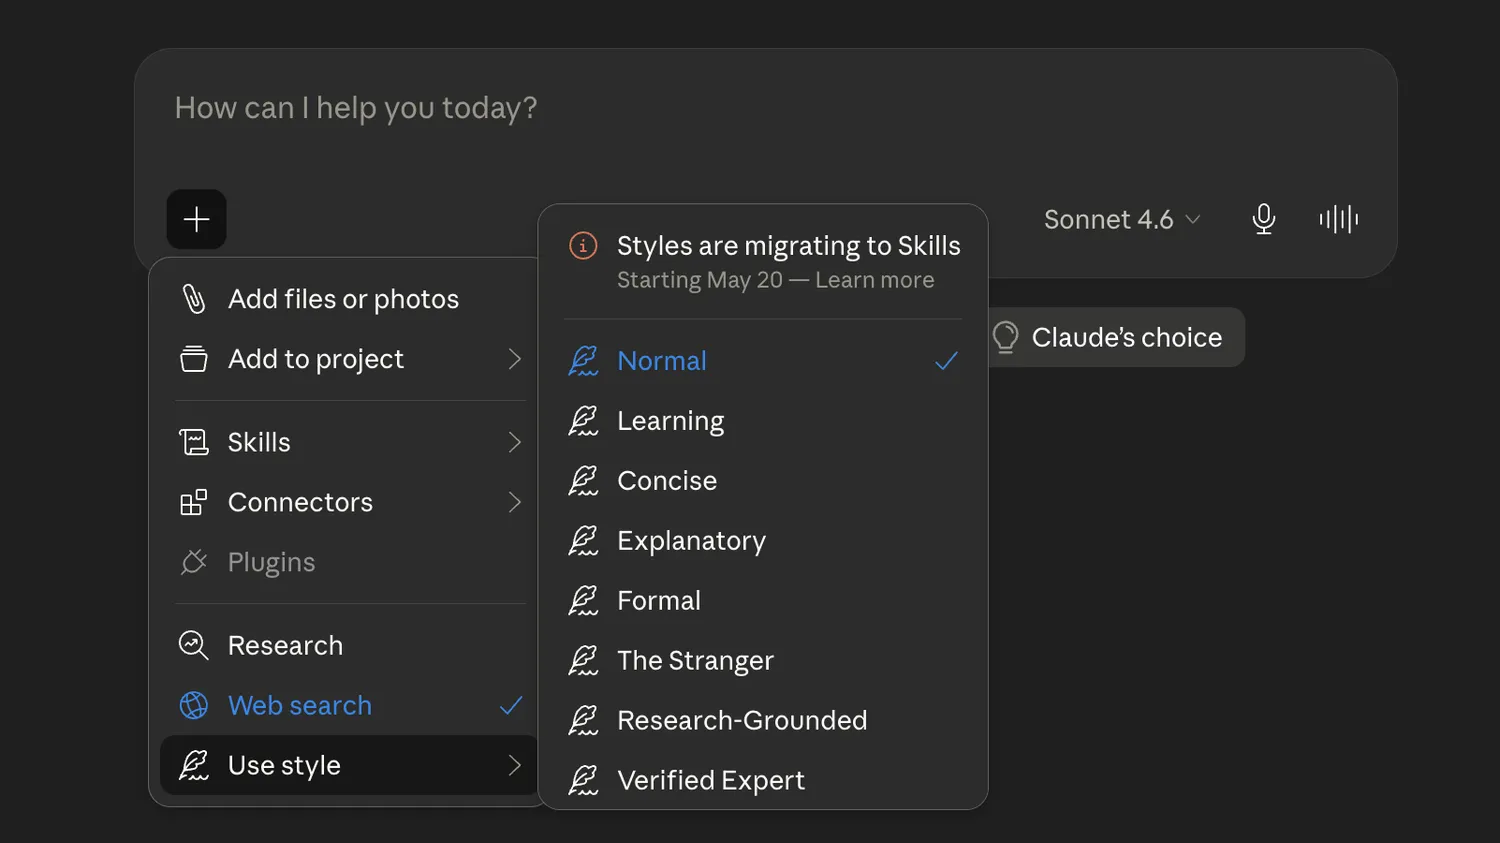The image size is (1500, 843).
Task: Click the quill icon next to Formal
Action: click(583, 601)
